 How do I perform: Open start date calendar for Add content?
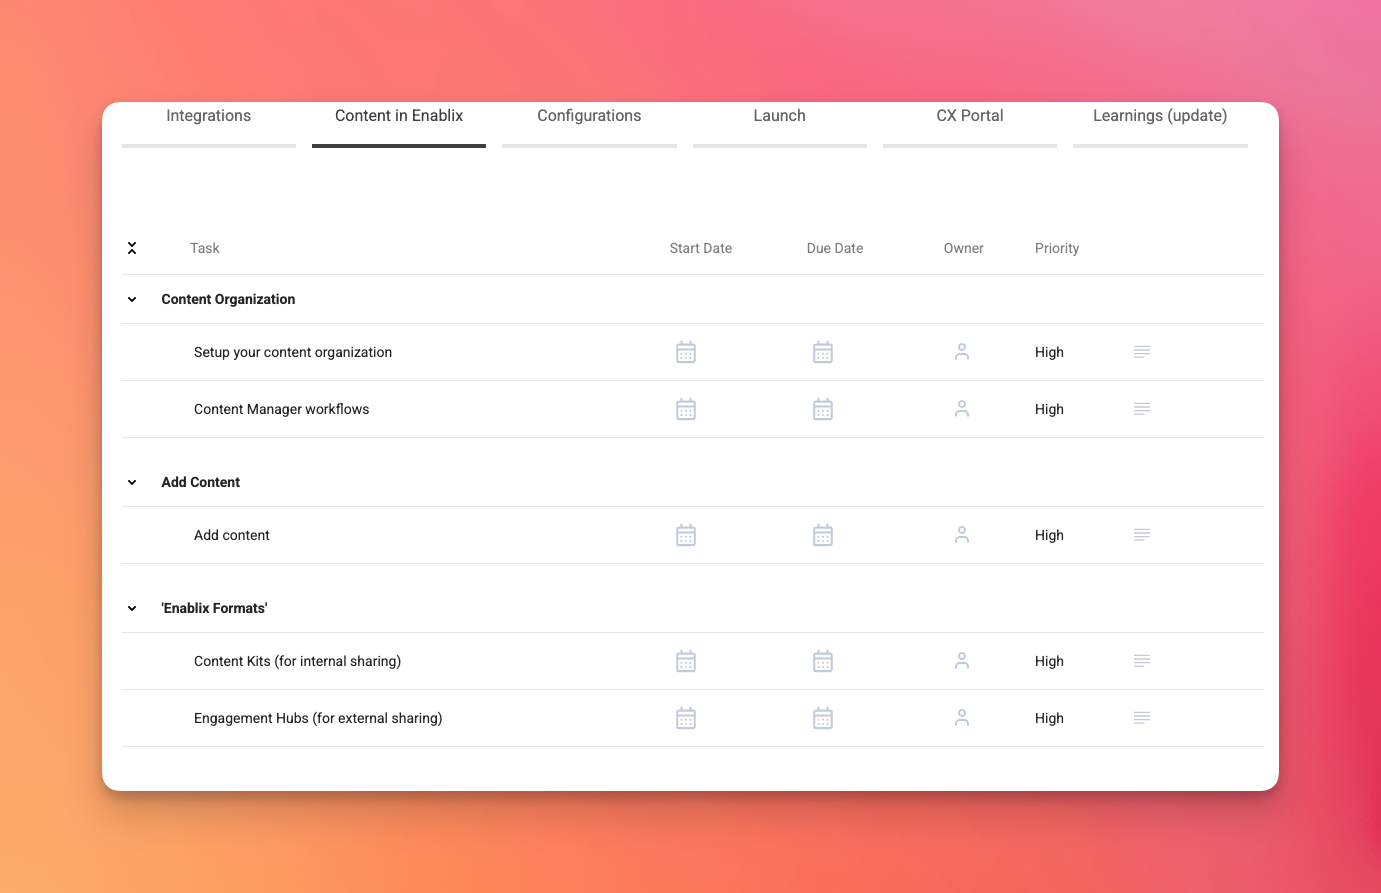click(685, 535)
